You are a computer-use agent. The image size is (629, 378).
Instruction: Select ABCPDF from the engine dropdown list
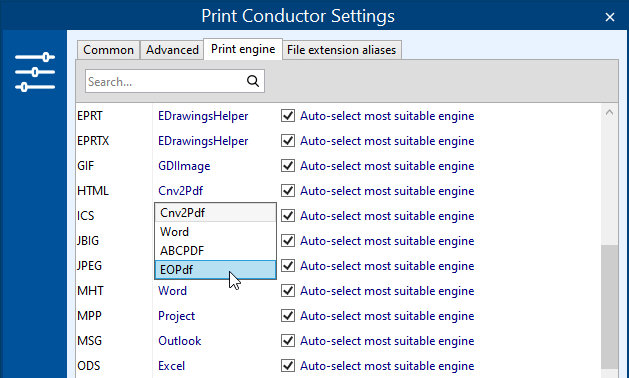(215, 250)
